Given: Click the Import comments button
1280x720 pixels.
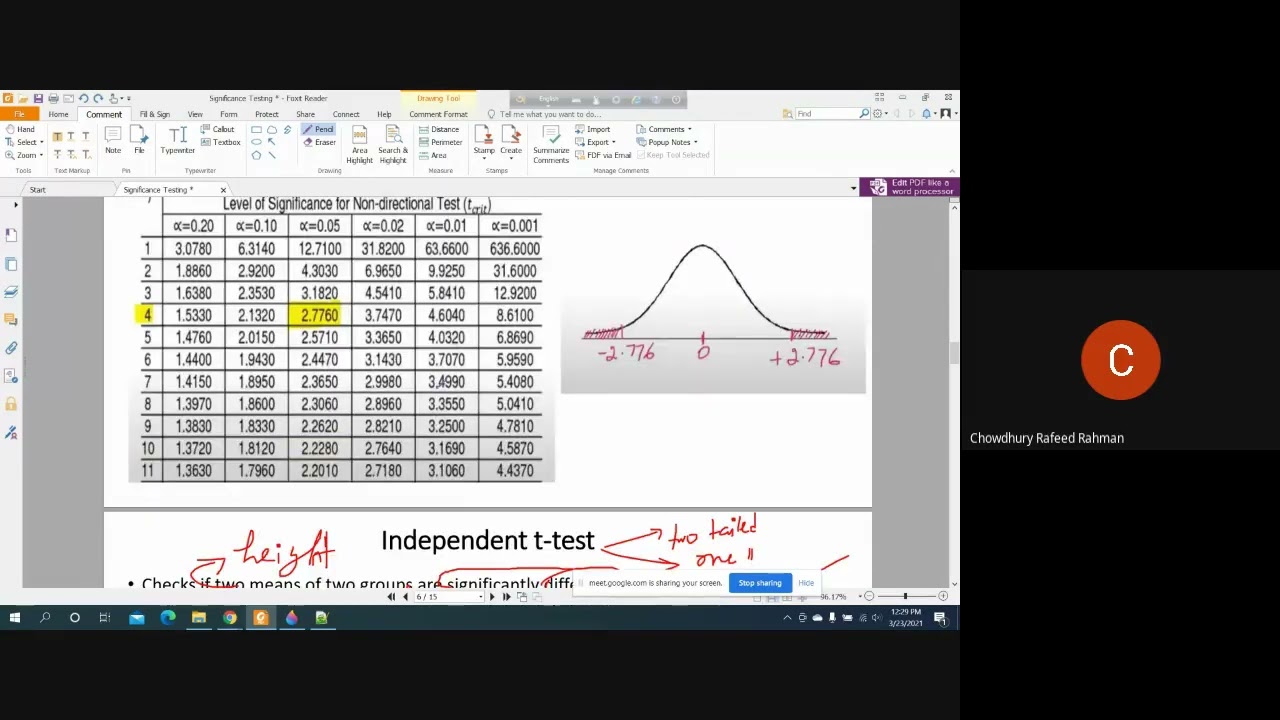Looking at the screenshot, I should 592,129.
